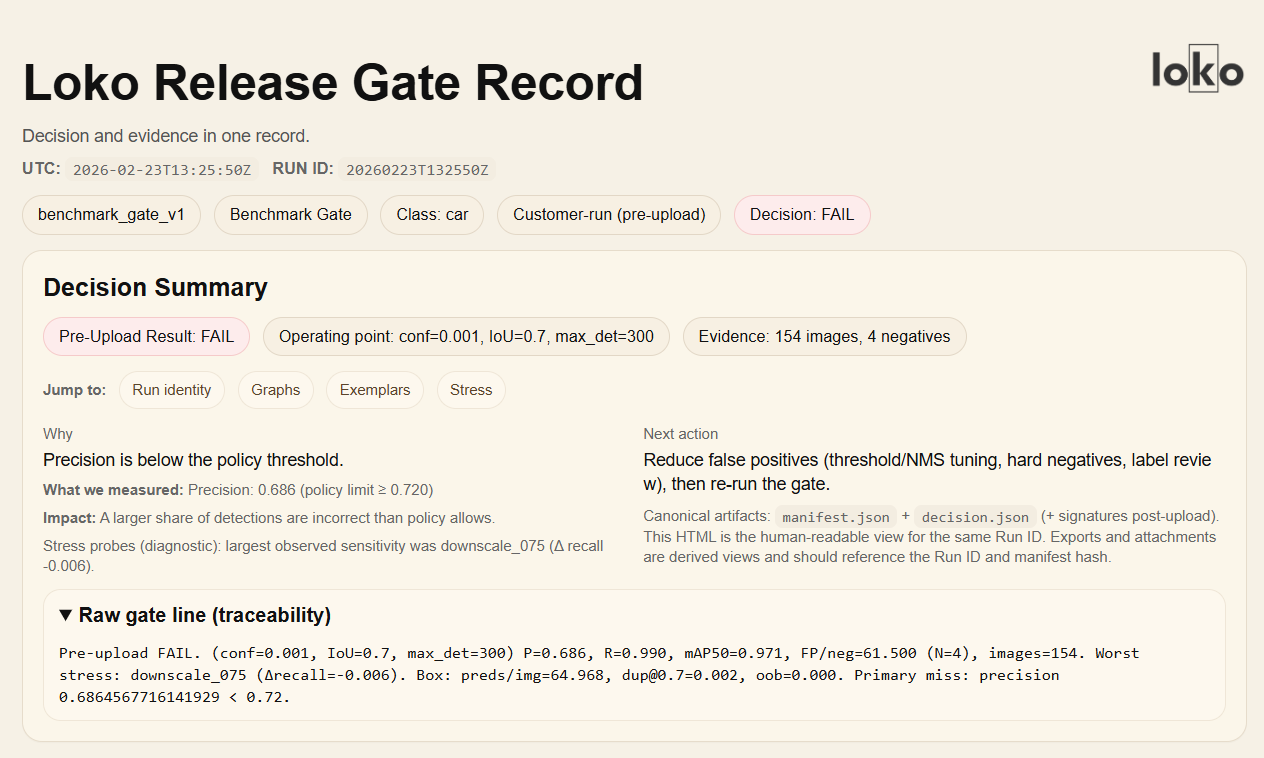Image resolution: width=1264 pixels, height=758 pixels.
Task: Jump to Graphs section
Action: [276, 390]
